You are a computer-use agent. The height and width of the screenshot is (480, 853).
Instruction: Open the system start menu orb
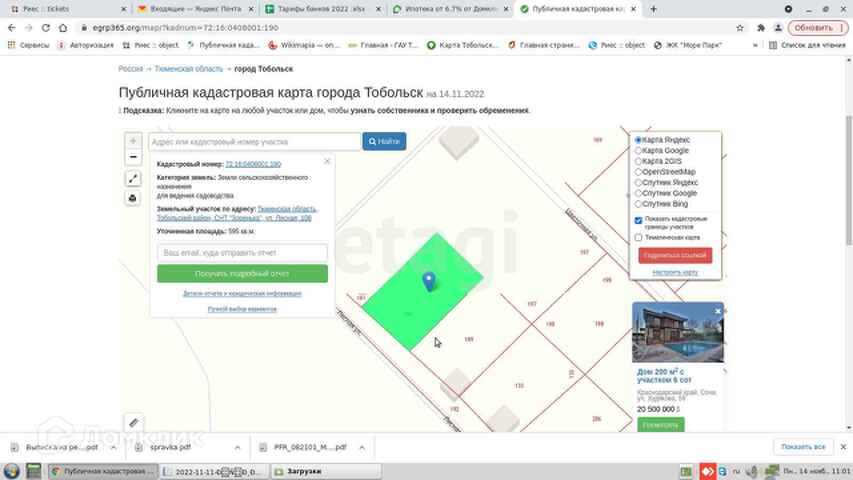tap(11, 471)
